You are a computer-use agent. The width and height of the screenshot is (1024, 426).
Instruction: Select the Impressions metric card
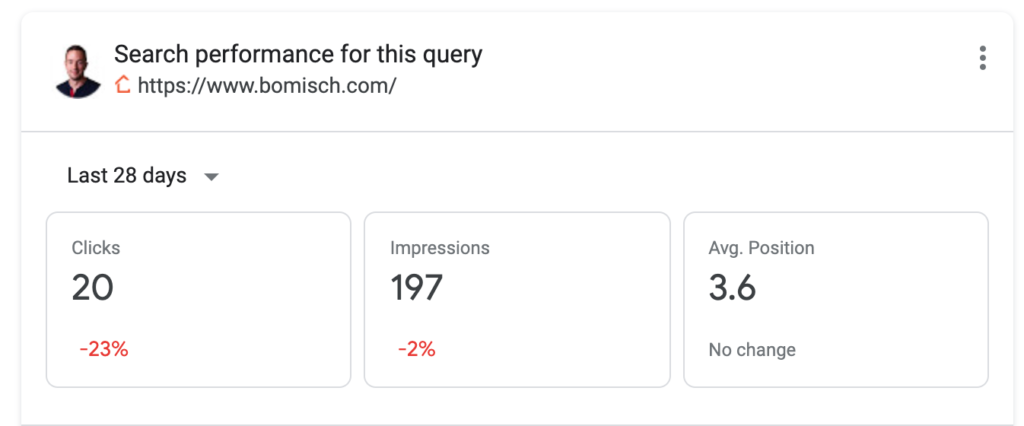click(x=516, y=299)
